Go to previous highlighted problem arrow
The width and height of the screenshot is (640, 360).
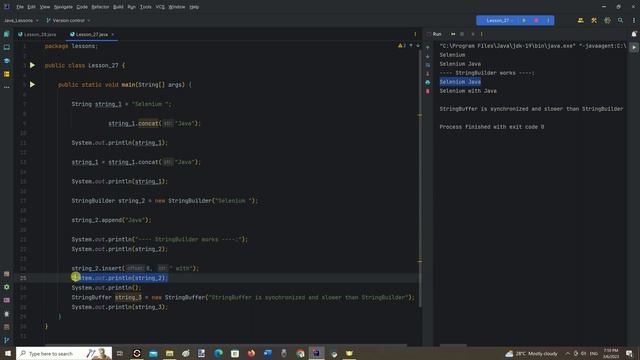click(411, 46)
